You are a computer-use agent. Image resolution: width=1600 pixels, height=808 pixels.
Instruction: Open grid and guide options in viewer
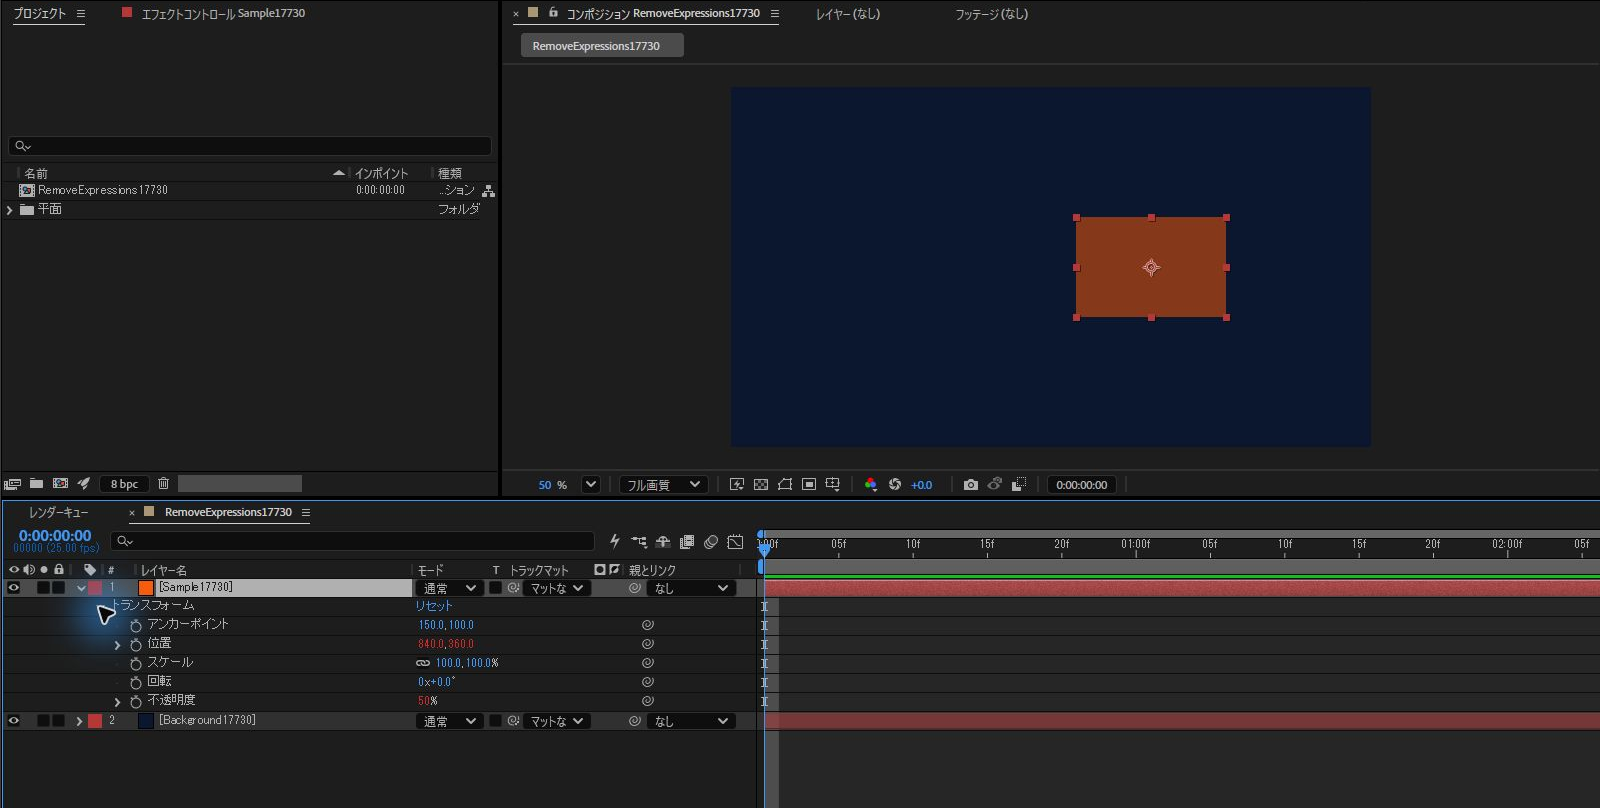pos(833,485)
